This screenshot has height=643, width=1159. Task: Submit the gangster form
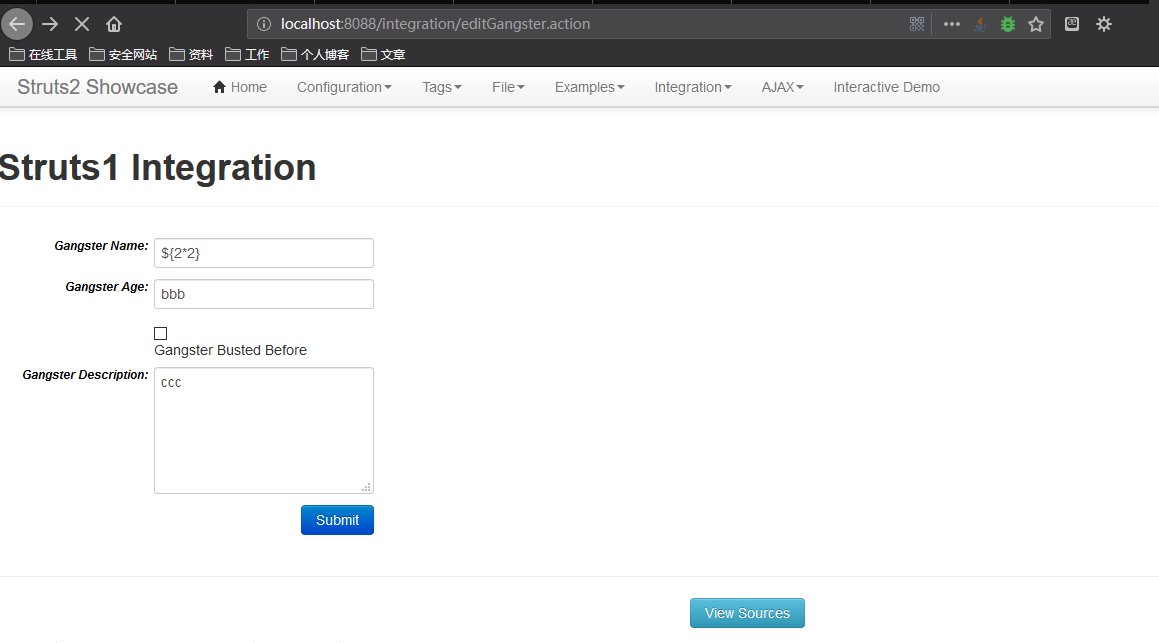[337, 520]
